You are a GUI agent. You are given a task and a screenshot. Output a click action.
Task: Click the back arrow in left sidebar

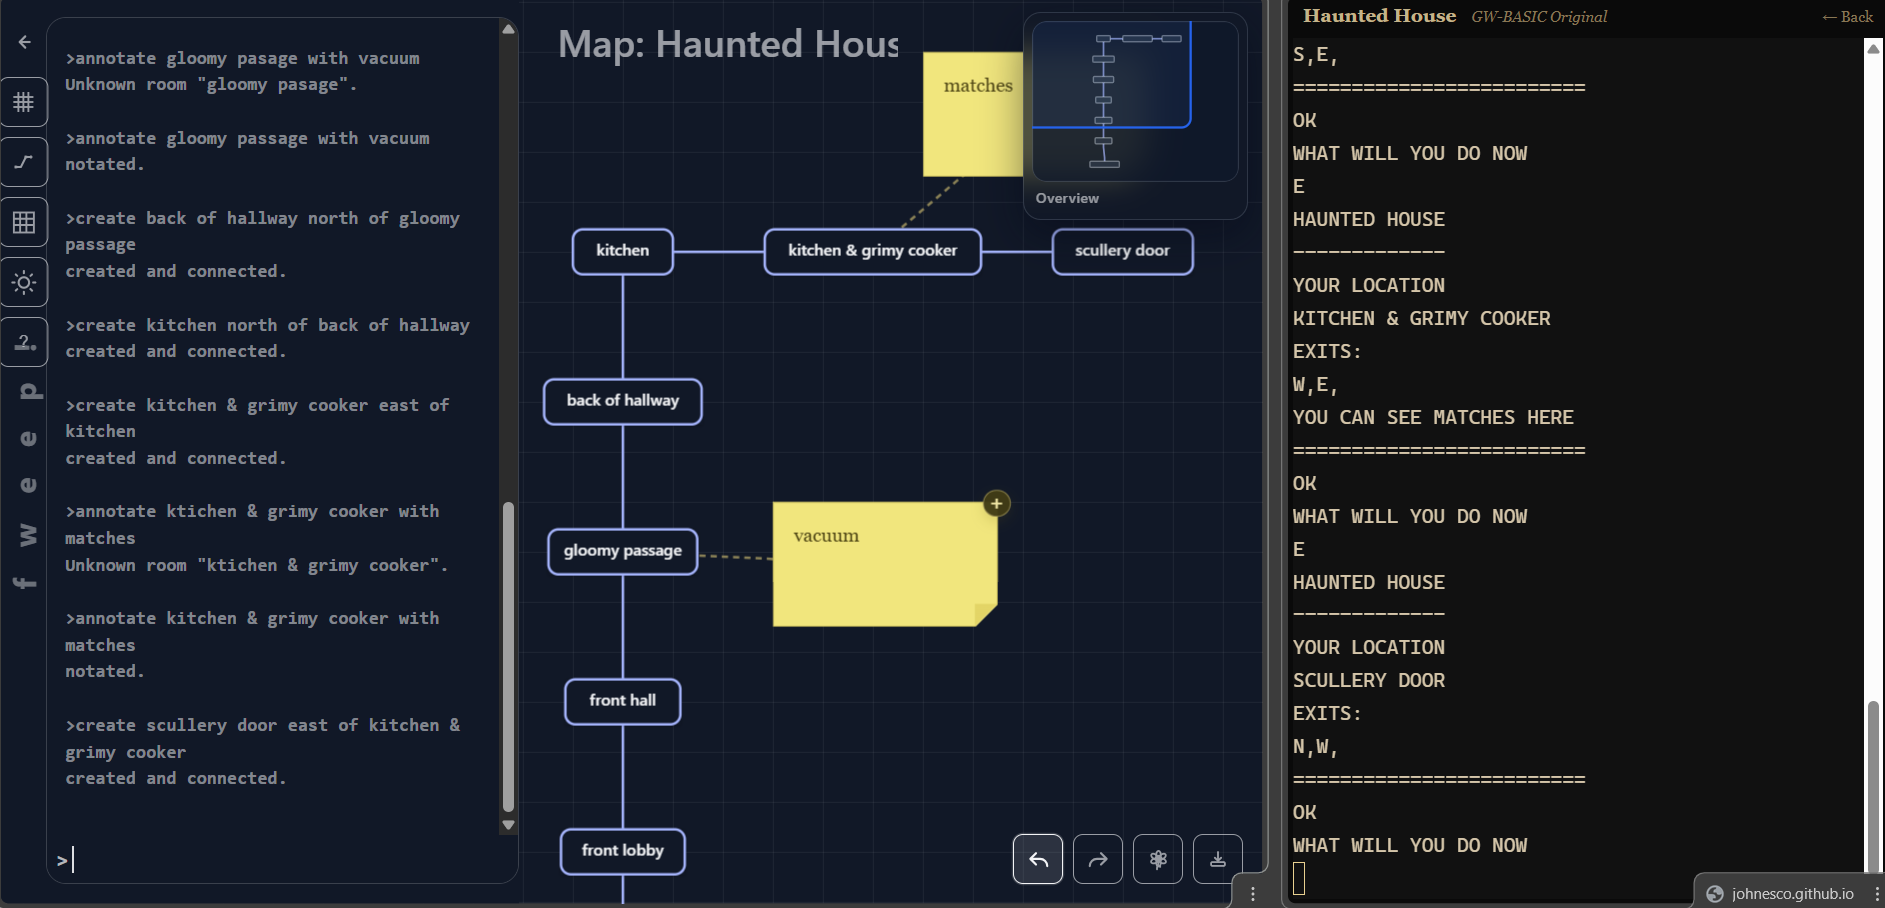pos(25,42)
